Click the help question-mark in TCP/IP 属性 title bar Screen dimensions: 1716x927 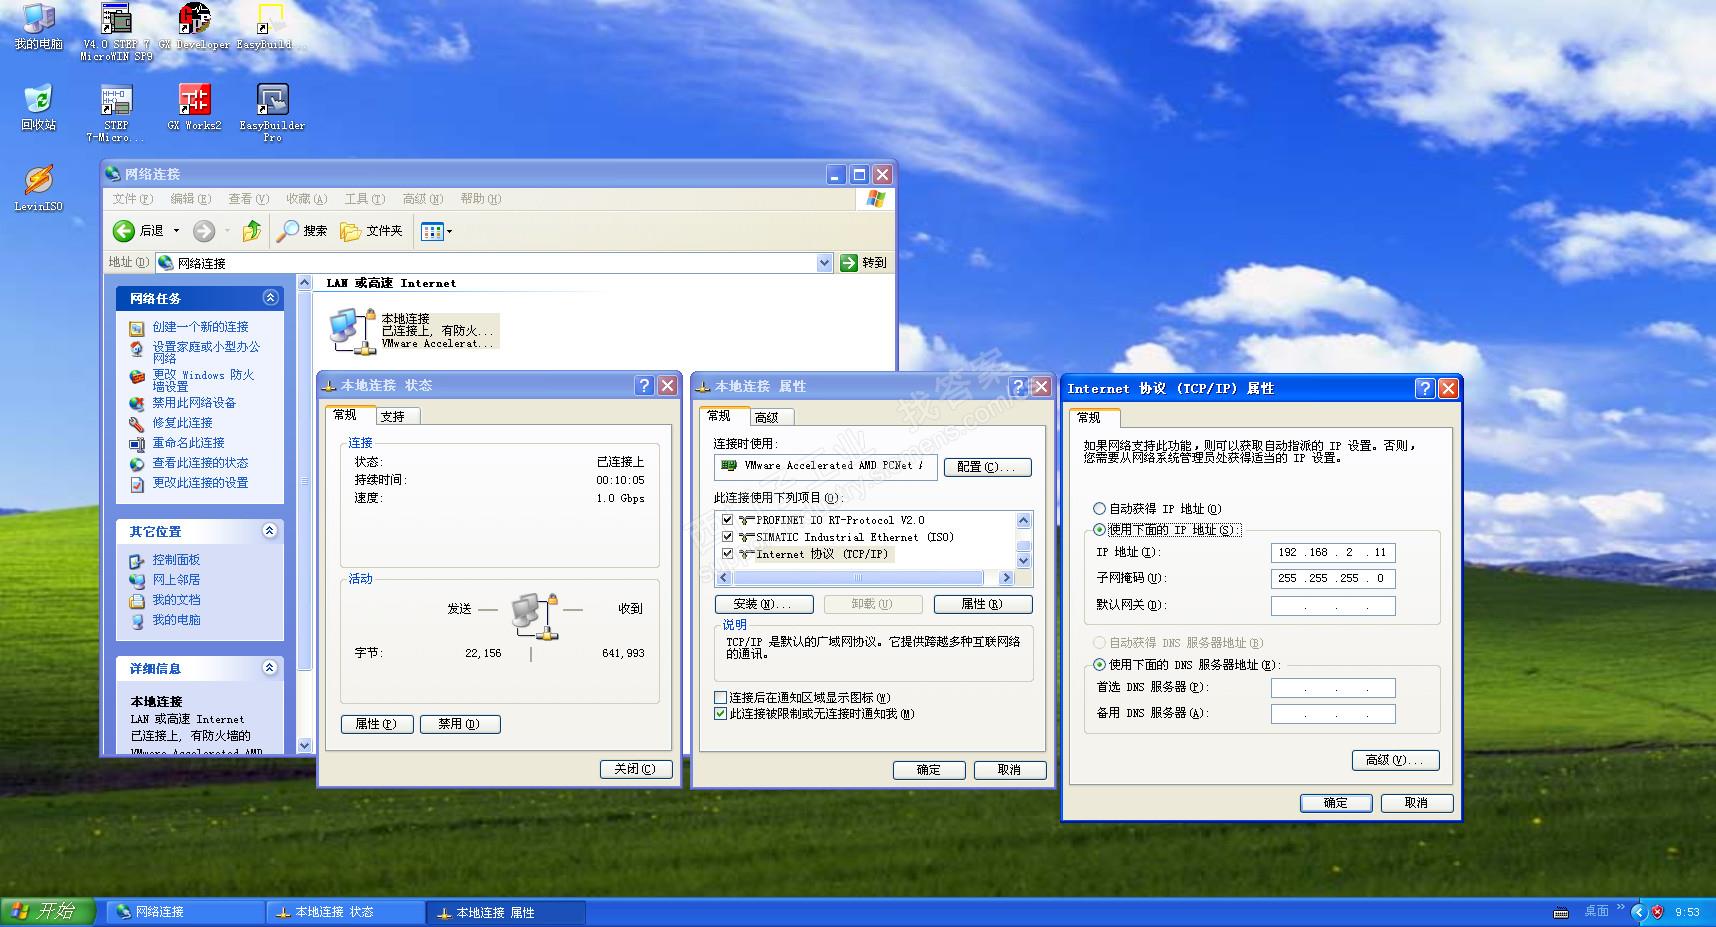point(1425,388)
